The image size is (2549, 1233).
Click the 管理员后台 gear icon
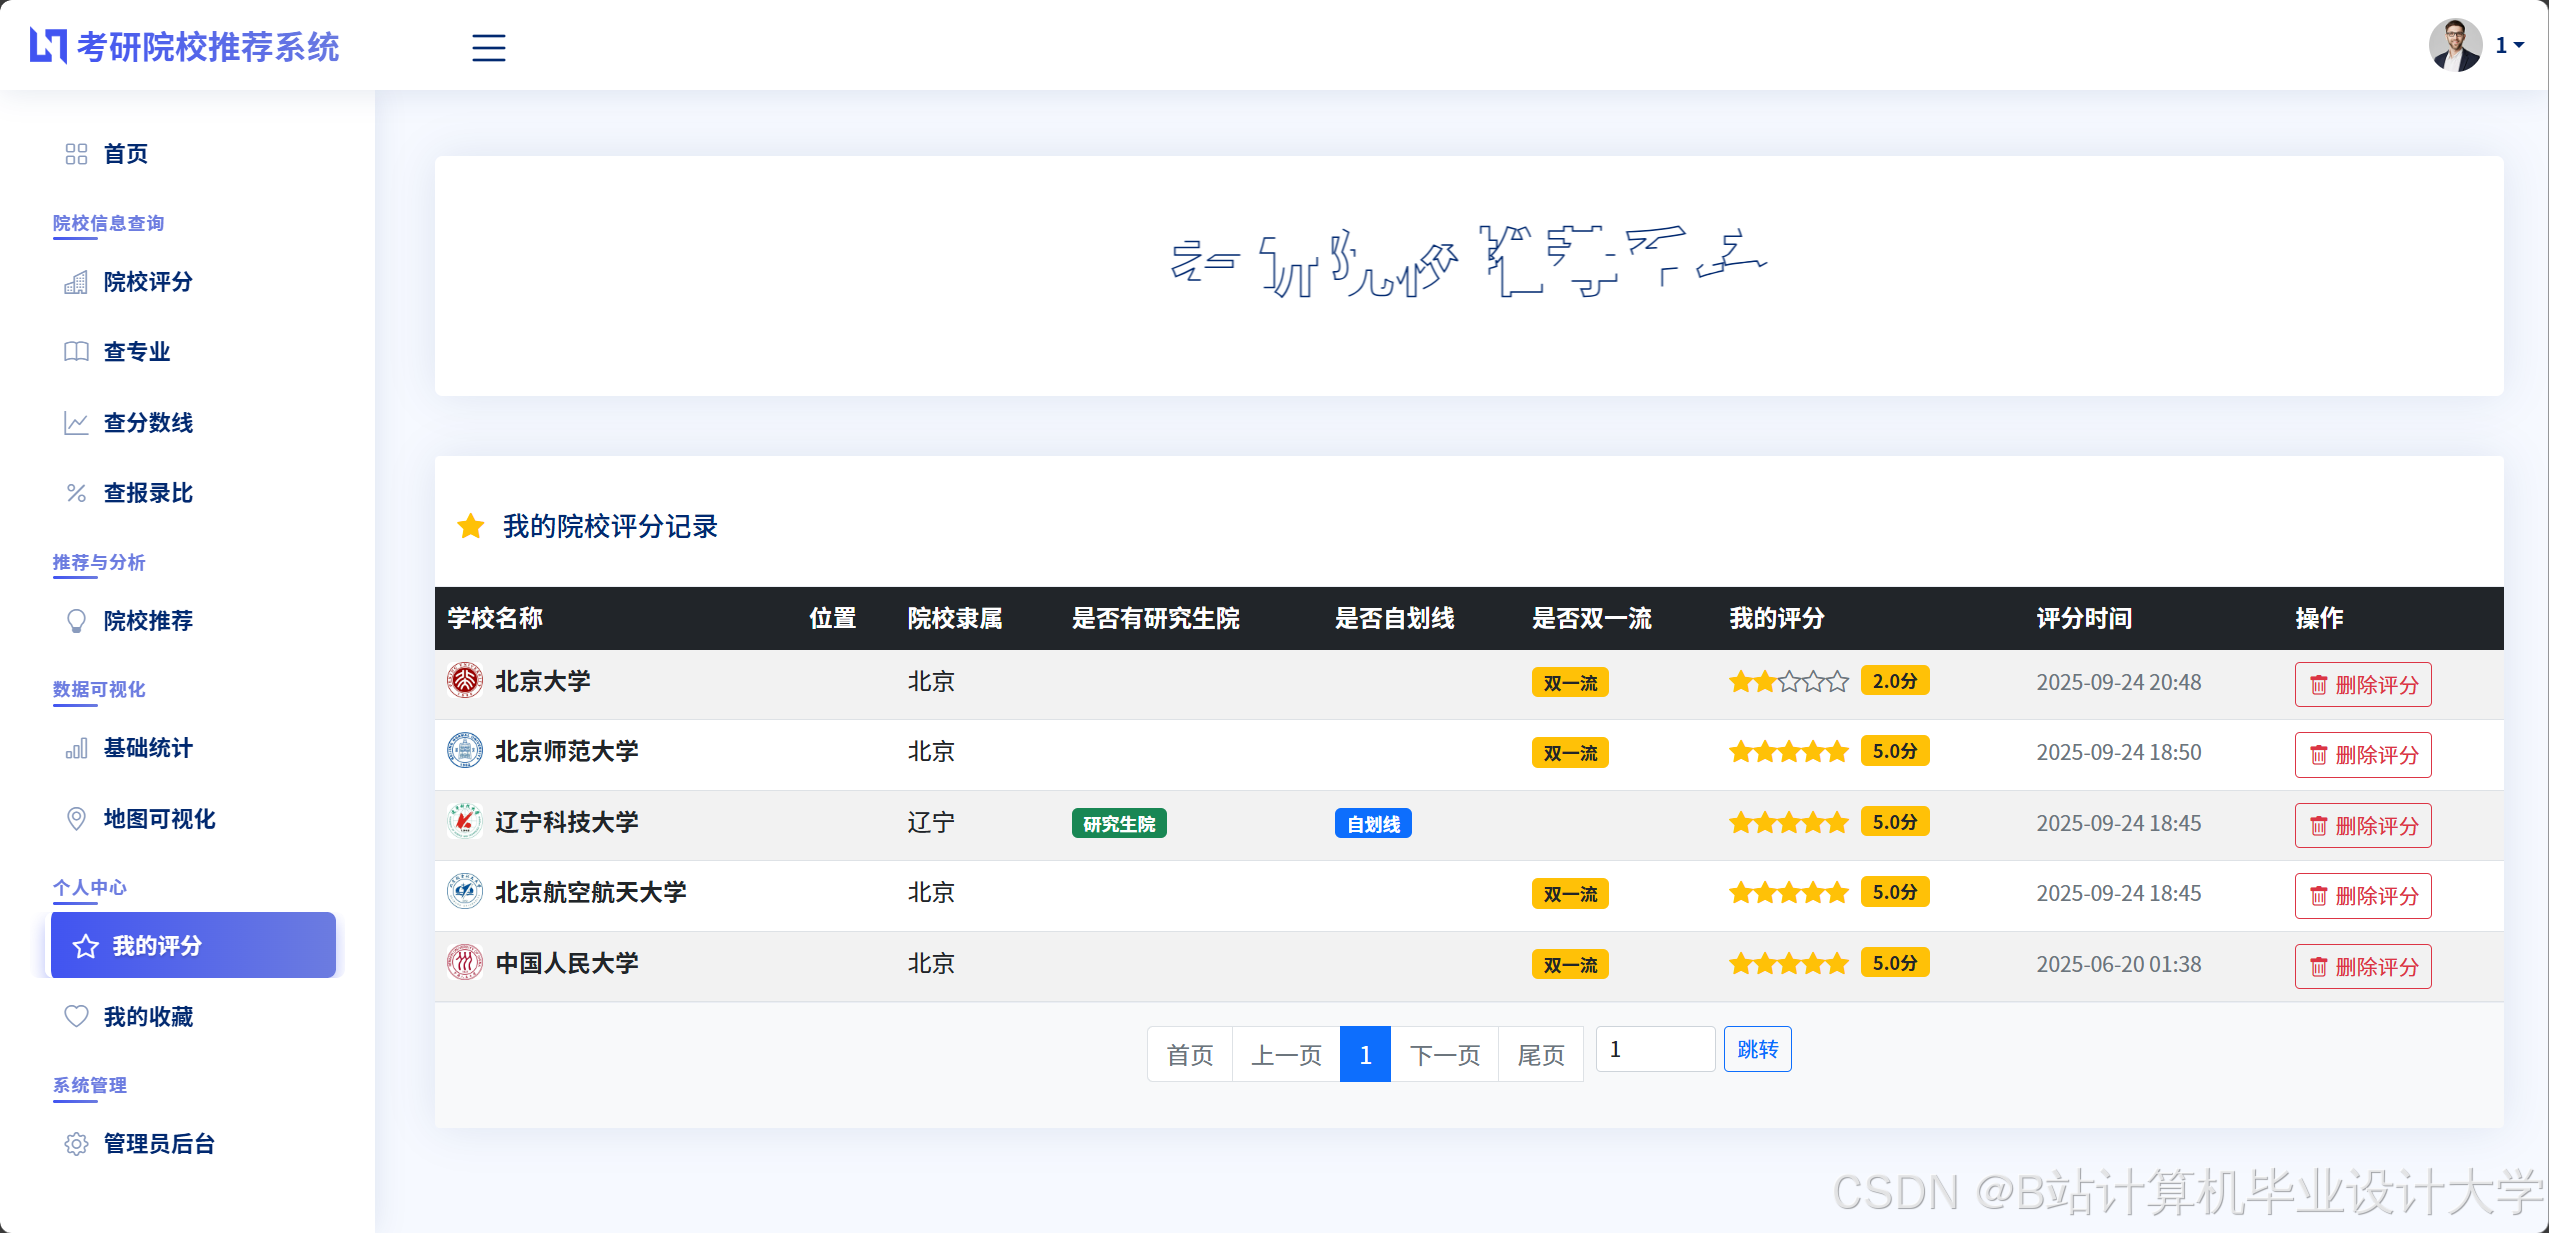(76, 1144)
